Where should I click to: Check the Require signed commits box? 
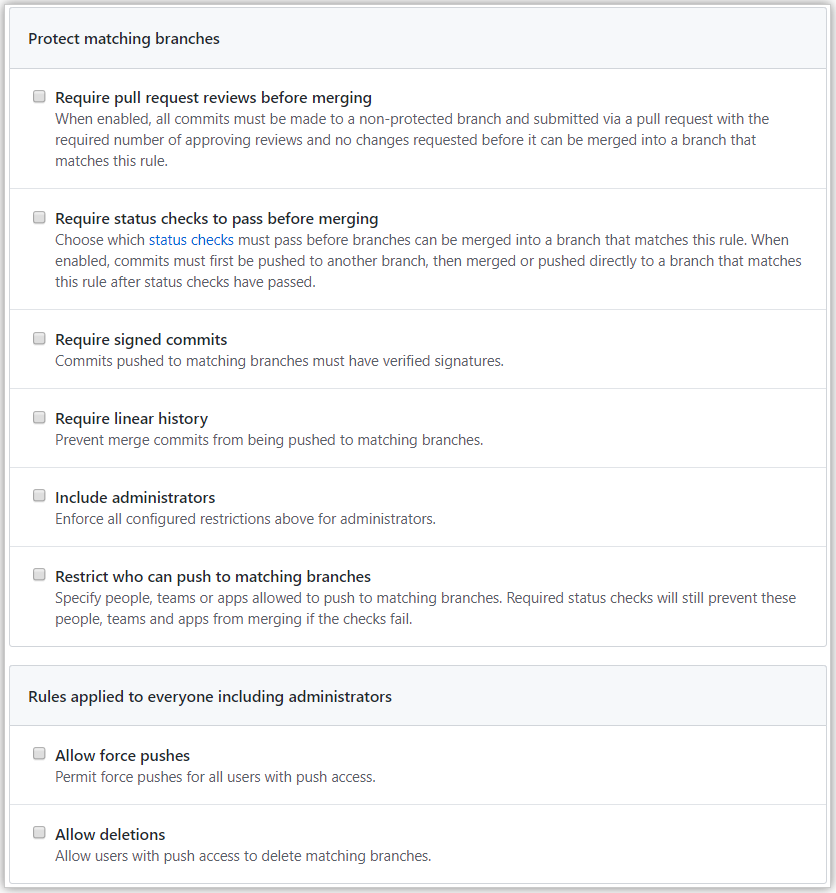coord(39,339)
